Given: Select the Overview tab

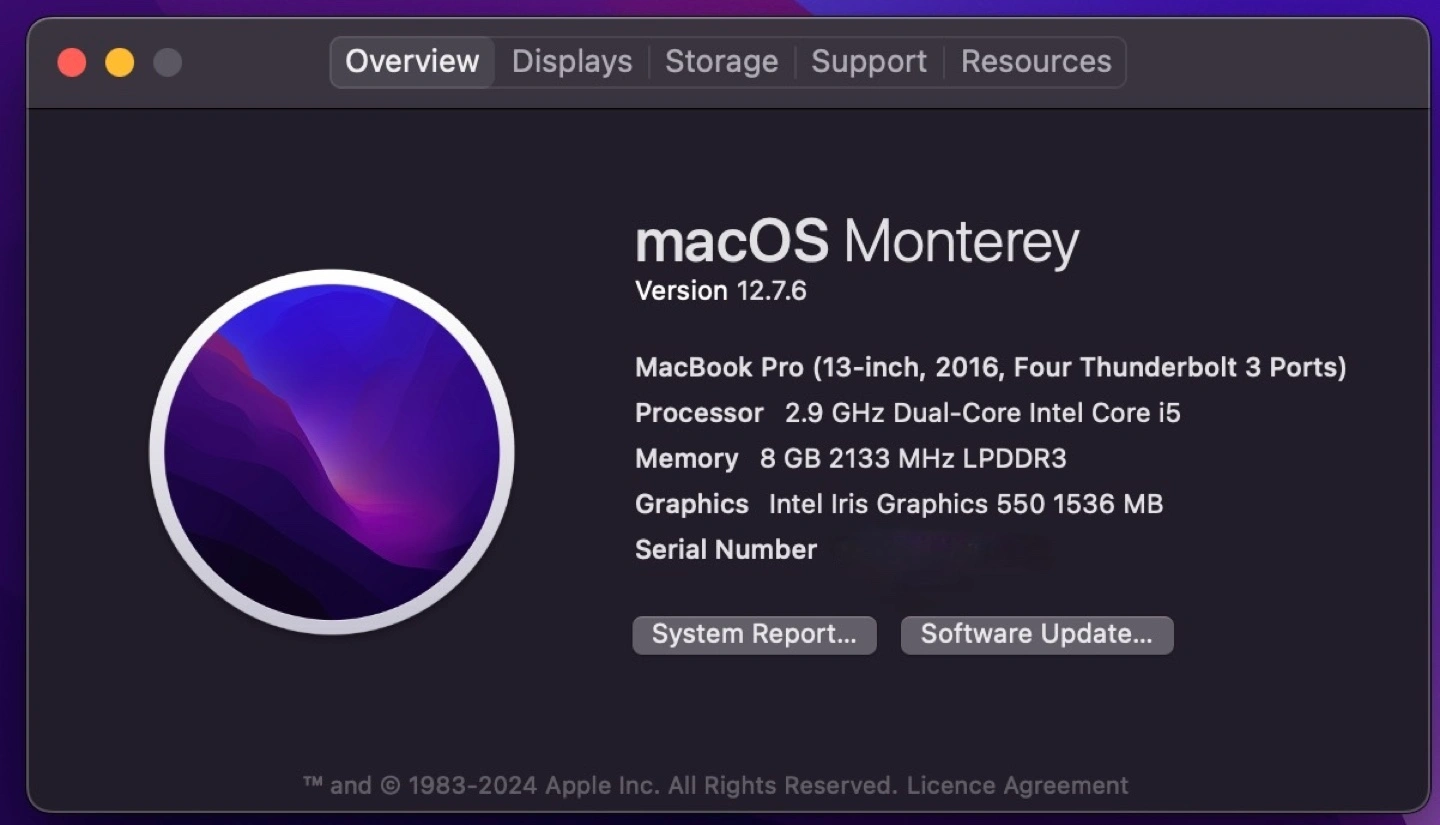Looking at the screenshot, I should [x=412, y=62].
